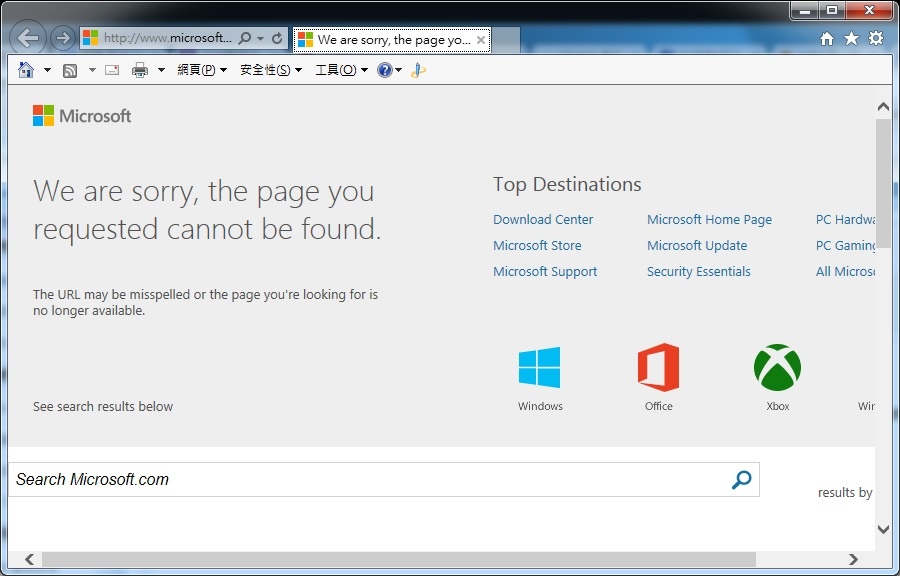Open Favorites with the star icon

pos(851,38)
